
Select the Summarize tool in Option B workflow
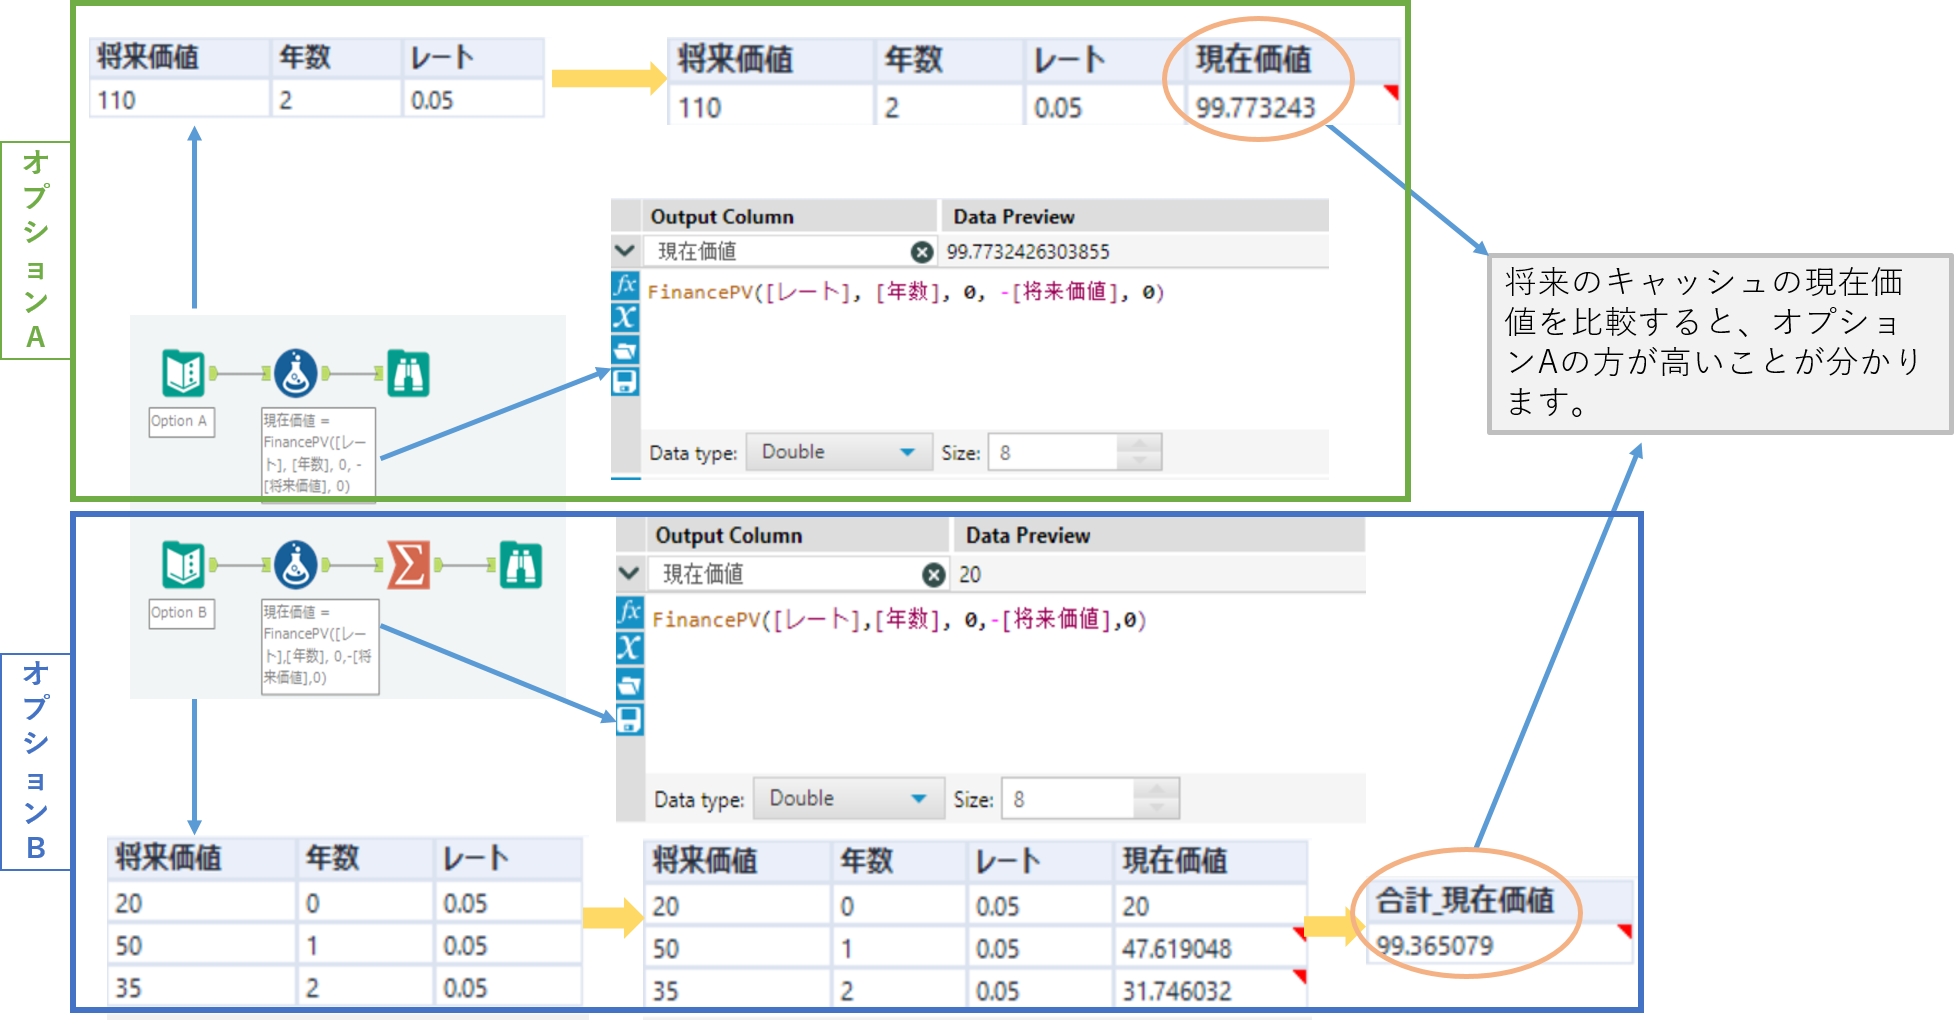(408, 565)
